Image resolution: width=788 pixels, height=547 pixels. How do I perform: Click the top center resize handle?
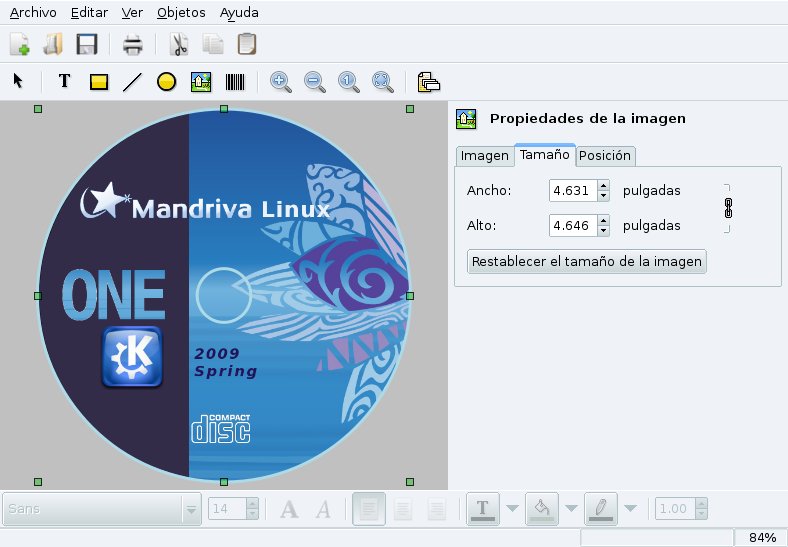(224, 109)
